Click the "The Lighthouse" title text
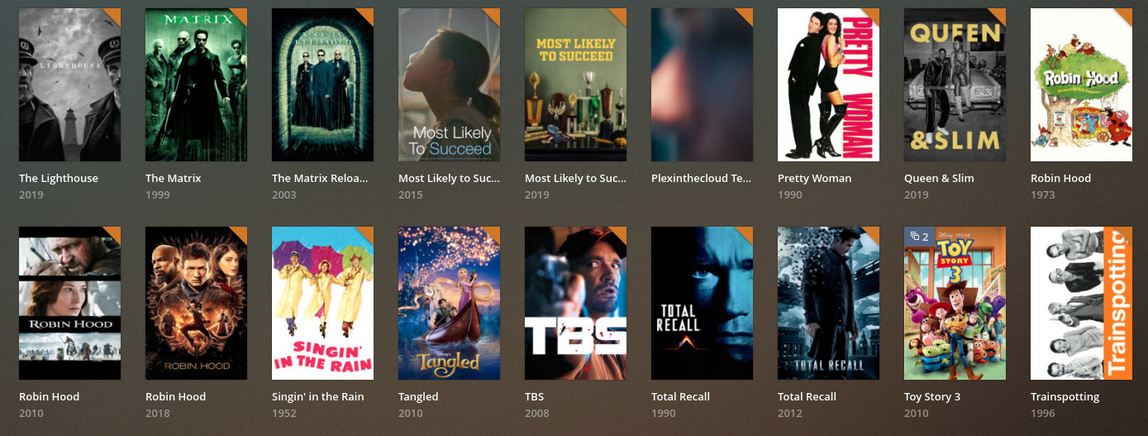Image resolution: width=1148 pixels, height=436 pixels. click(x=59, y=178)
